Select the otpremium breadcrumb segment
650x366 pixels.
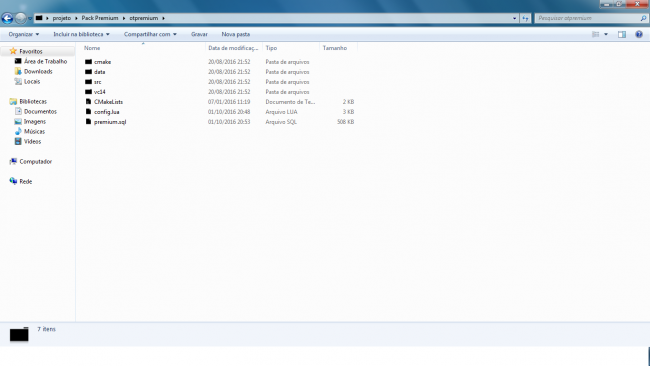click(x=143, y=18)
